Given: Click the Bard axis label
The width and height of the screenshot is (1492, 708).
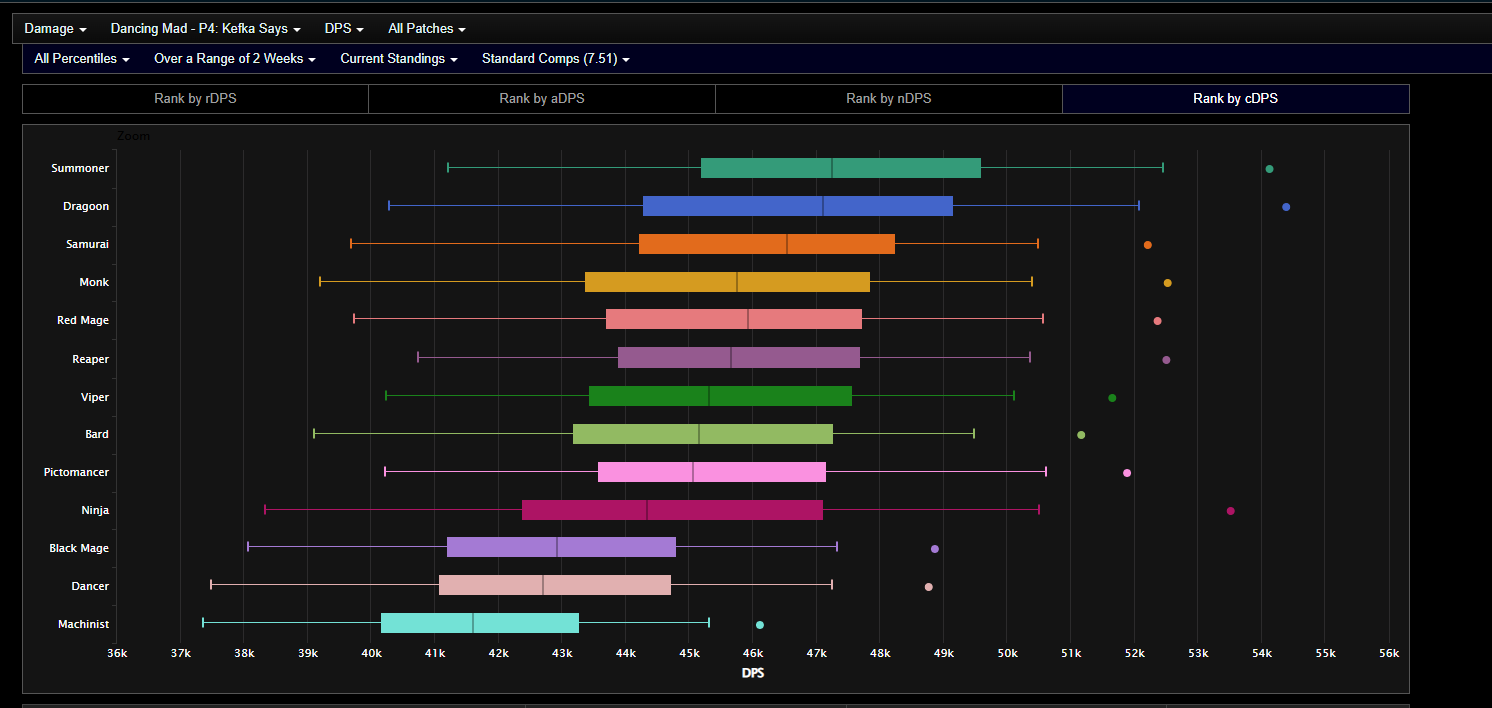Looking at the screenshot, I should (x=97, y=434).
